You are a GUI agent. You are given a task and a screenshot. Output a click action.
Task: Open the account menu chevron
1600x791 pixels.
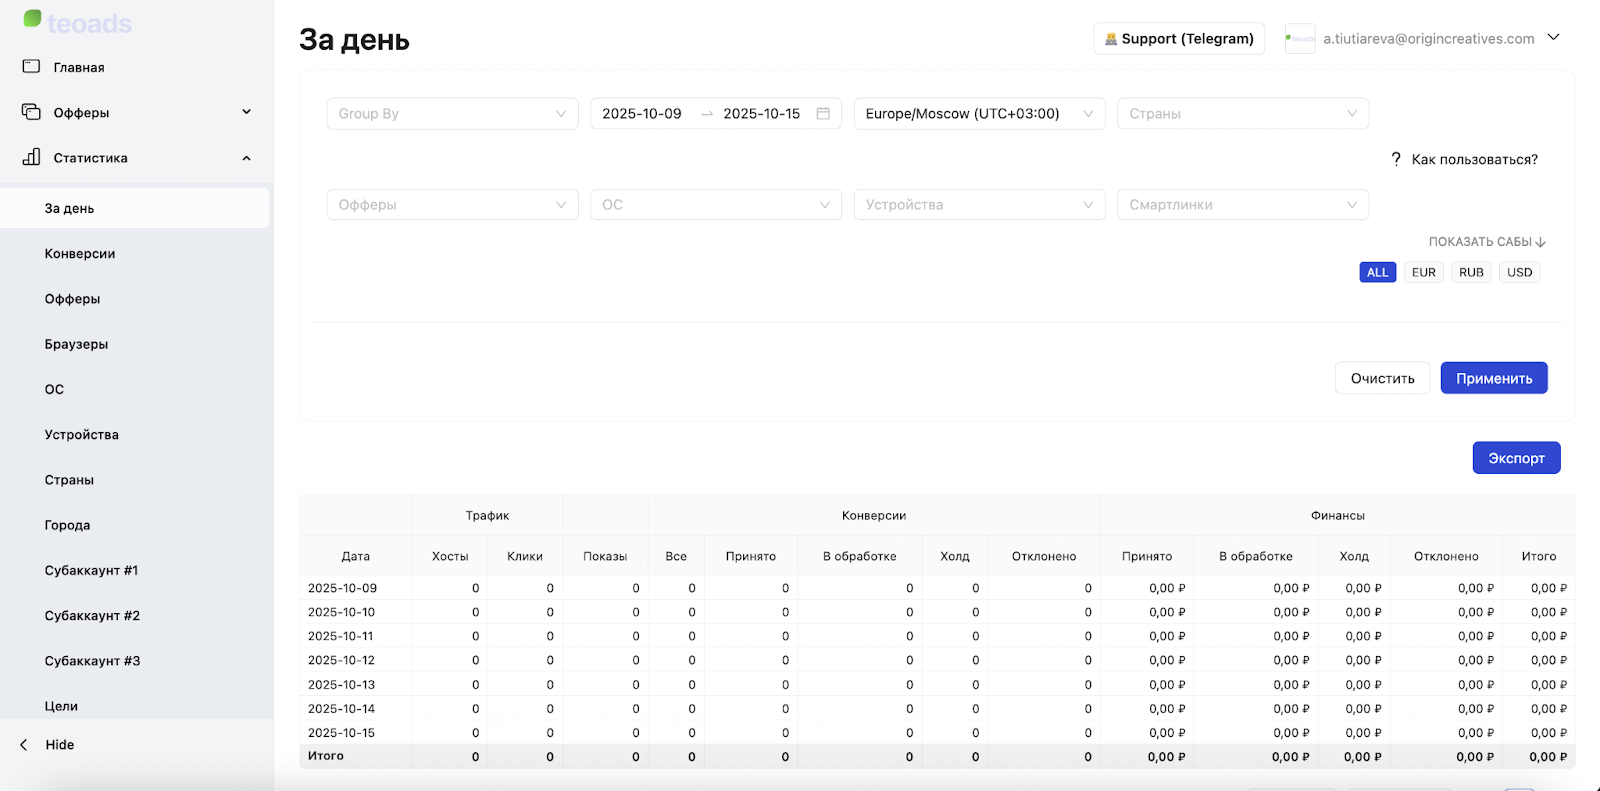tap(1553, 38)
